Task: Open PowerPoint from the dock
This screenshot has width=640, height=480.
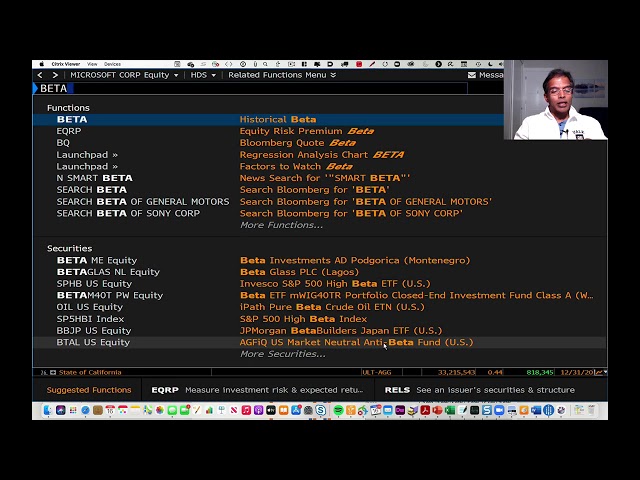Action: tap(437, 410)
